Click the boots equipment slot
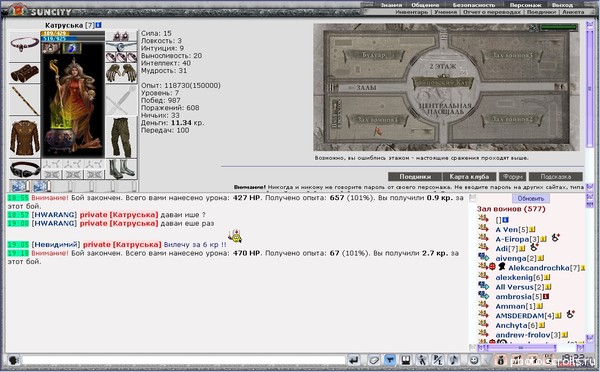The height and width of the screenshot is (372, 600). [121, 169]
